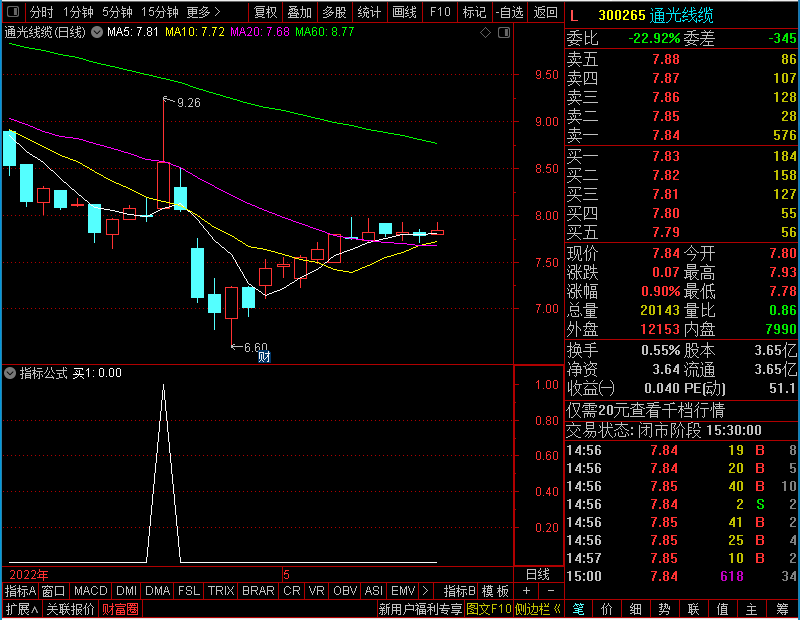Switch to the 指标B tab

click(x=460, y=591)
